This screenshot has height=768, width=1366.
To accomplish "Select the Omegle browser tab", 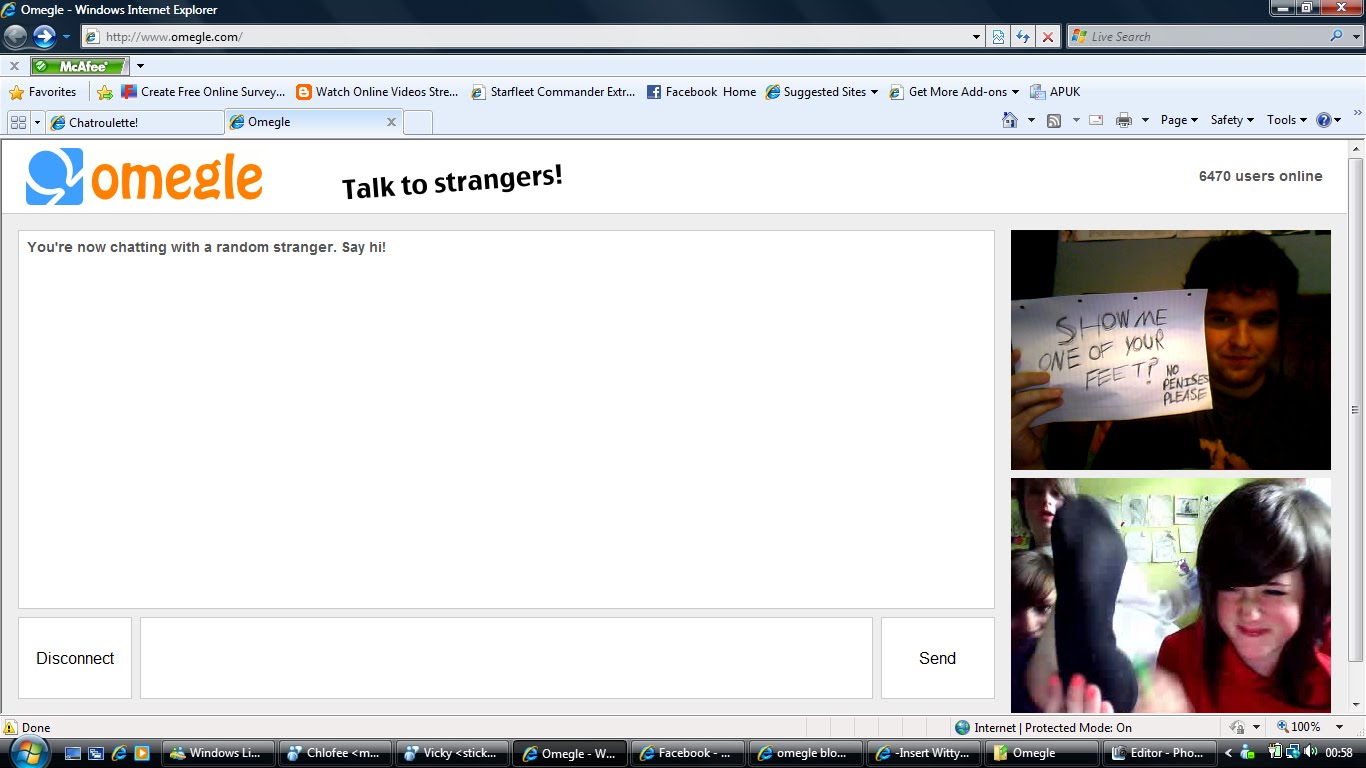I will tap(313, 122).
